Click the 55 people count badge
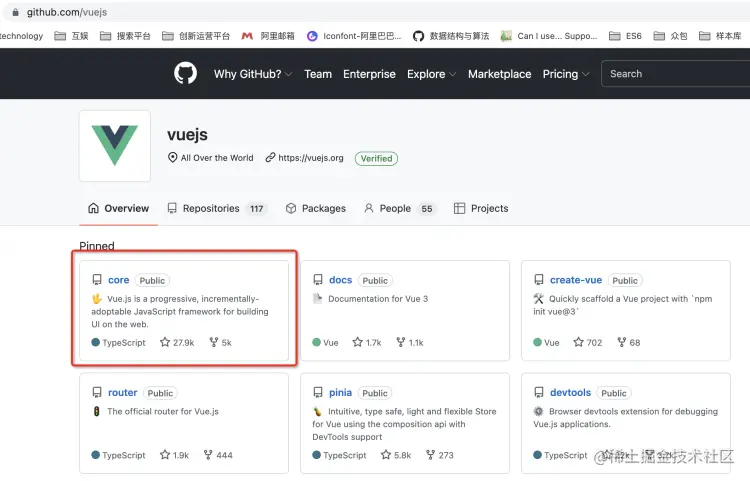This screenshot has width=750, height=481. click(427, 208)
